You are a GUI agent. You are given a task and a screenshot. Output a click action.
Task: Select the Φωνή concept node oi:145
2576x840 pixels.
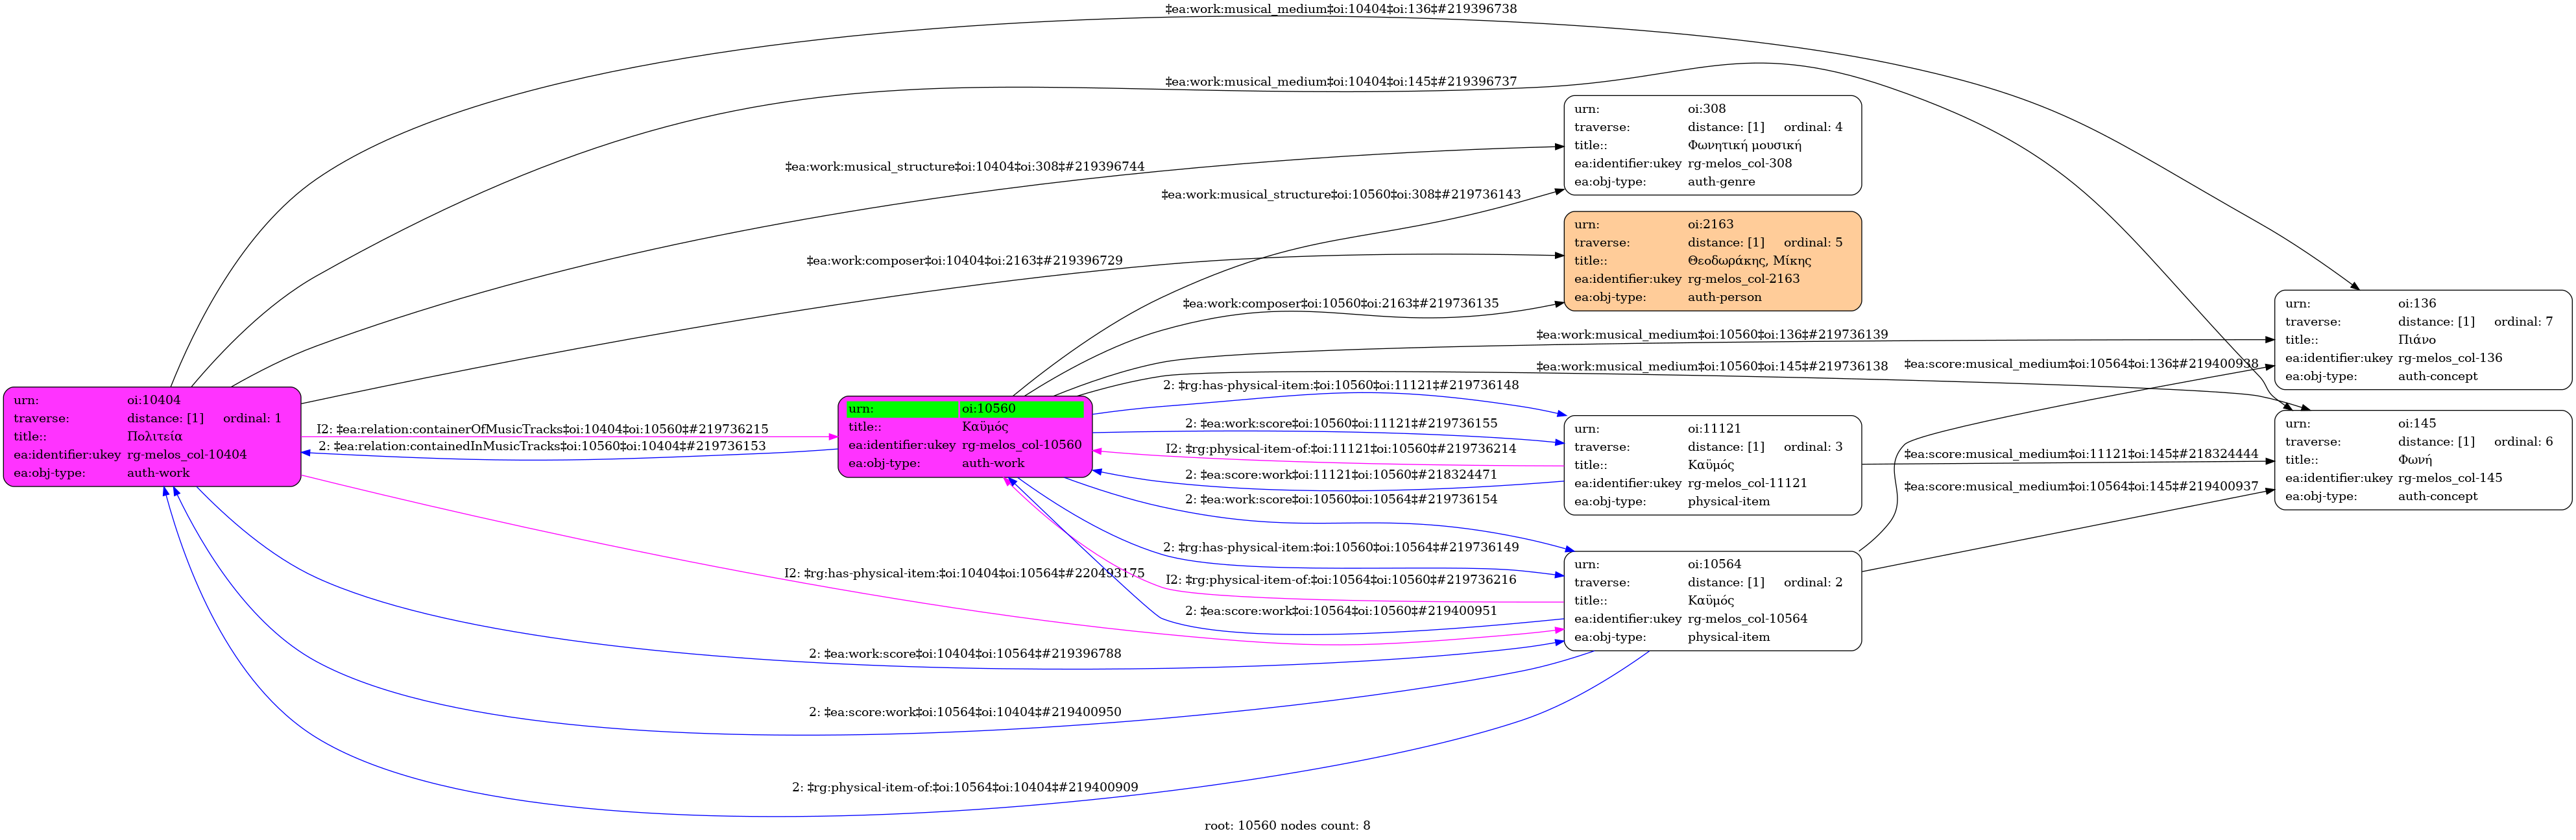point(2422,460)
